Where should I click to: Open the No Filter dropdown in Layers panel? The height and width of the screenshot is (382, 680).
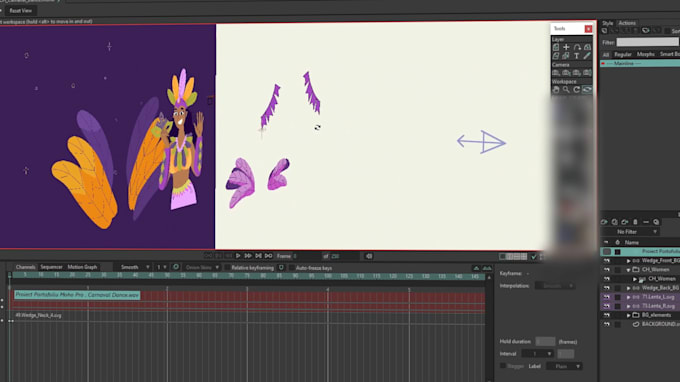(631, 232)
